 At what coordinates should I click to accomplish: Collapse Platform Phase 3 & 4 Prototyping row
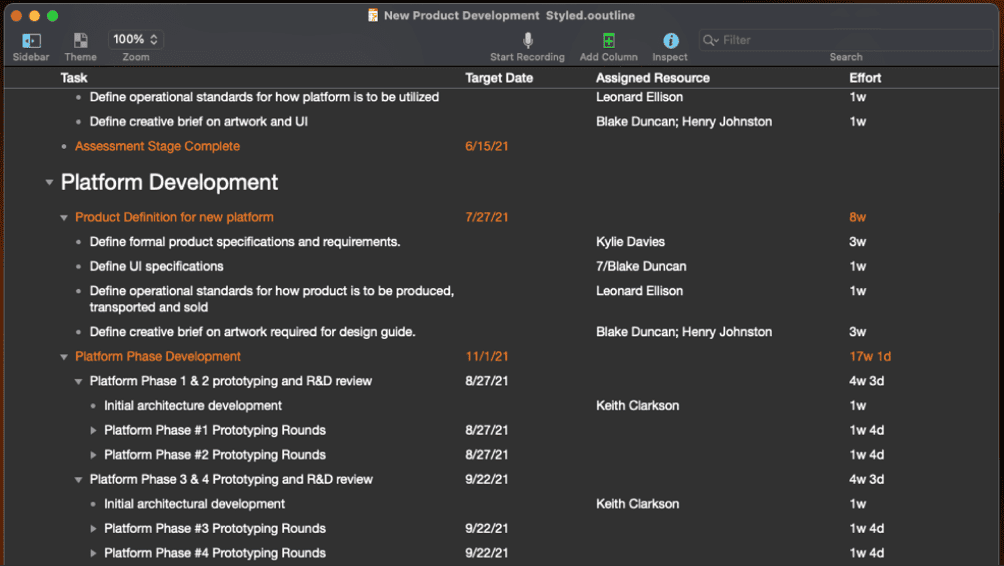[x=78, y=480]
